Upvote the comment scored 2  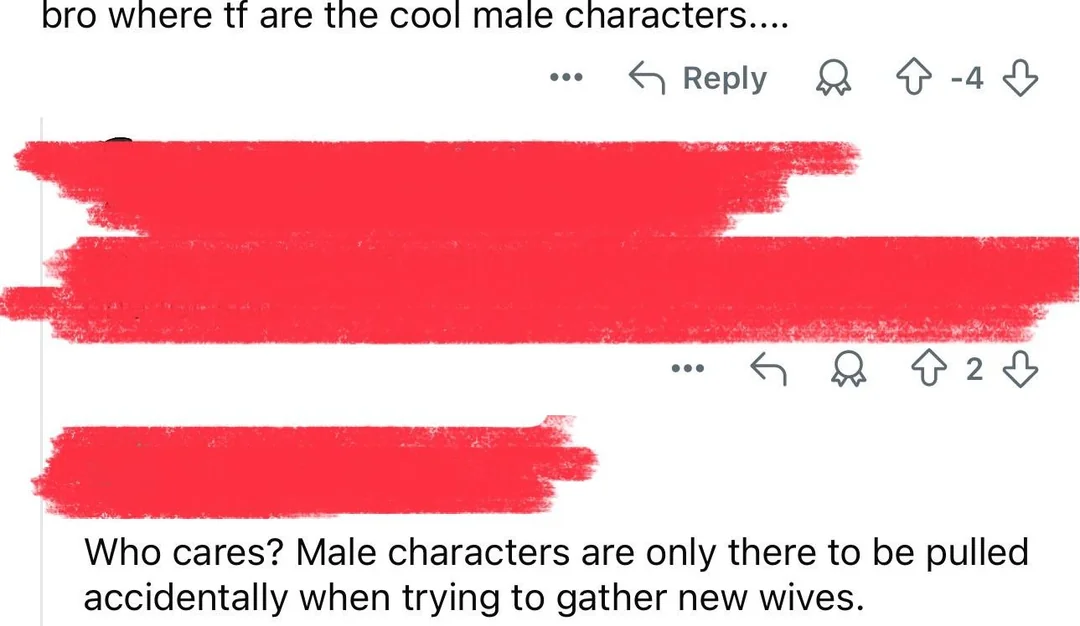click(x=929, y=369)
